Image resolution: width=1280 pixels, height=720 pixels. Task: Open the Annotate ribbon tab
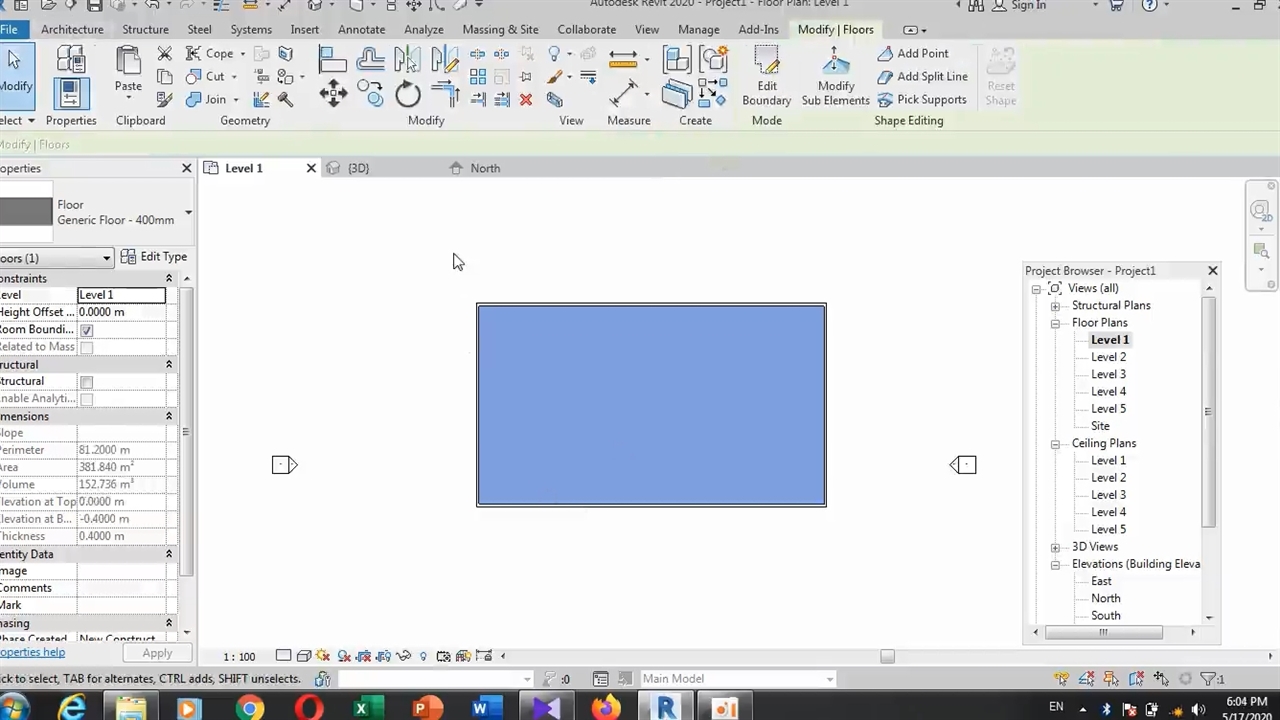click(x=361, y=29)
